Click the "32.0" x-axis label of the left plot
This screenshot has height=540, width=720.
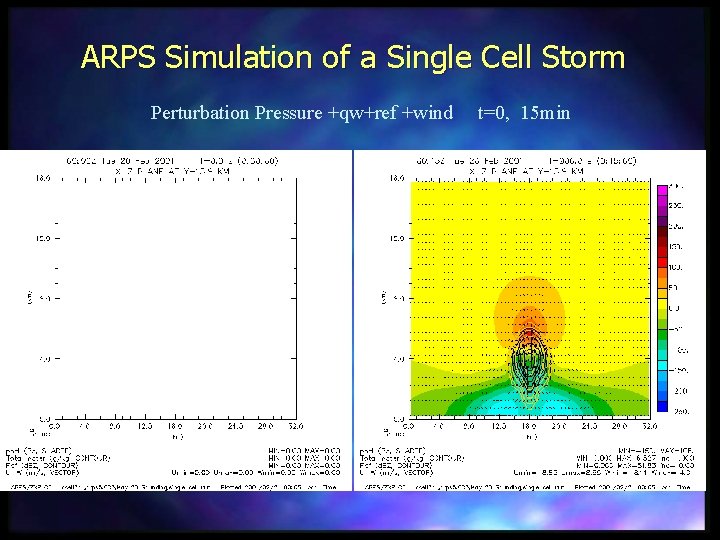(296, 426)
